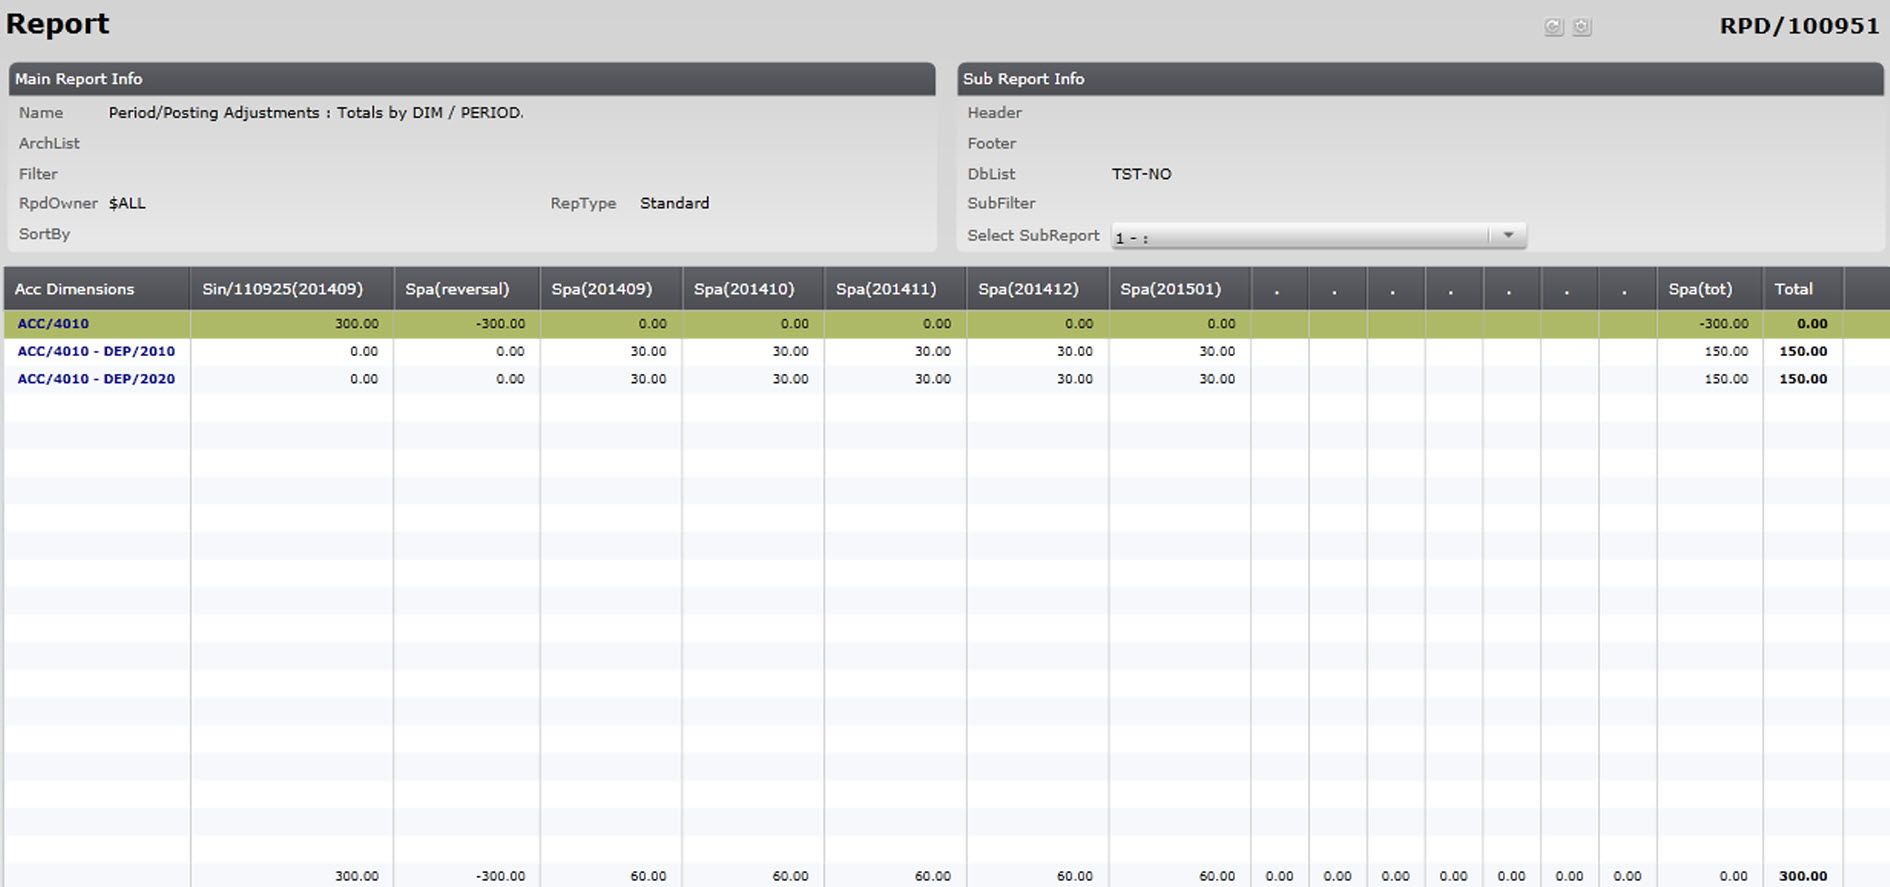The width and height of the screenshot is (1890, 887).
Task: Open the ACC/4010 dimension link
Action: coord(53,324)
